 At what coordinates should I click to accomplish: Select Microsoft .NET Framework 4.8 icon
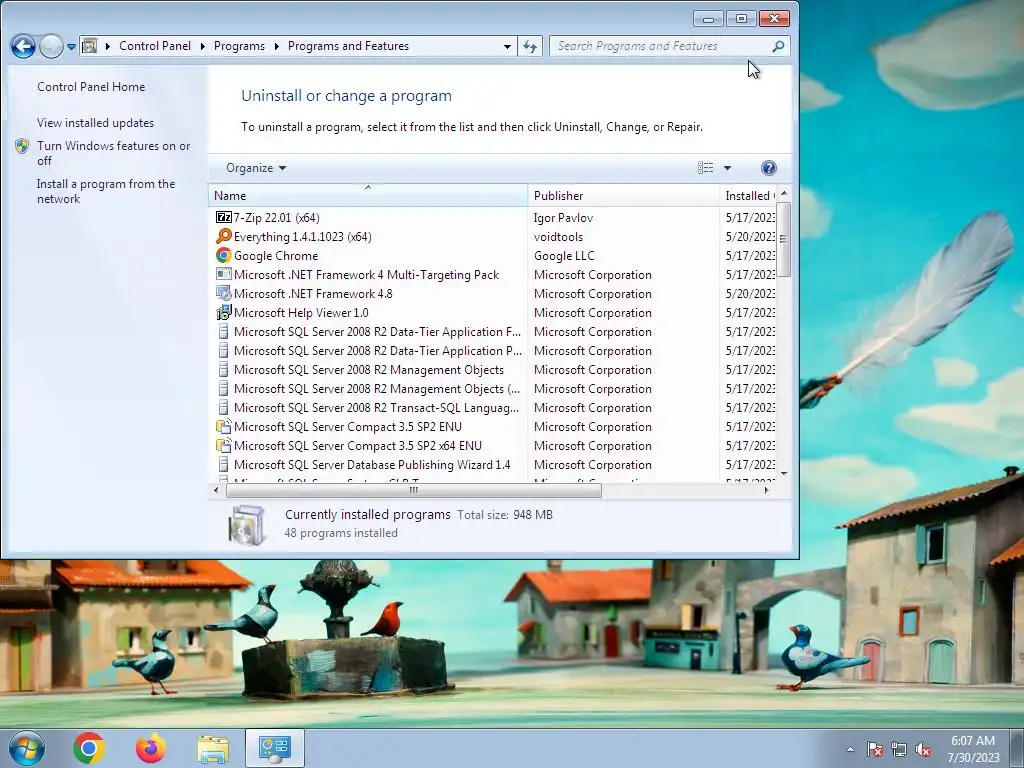(223, 293)
